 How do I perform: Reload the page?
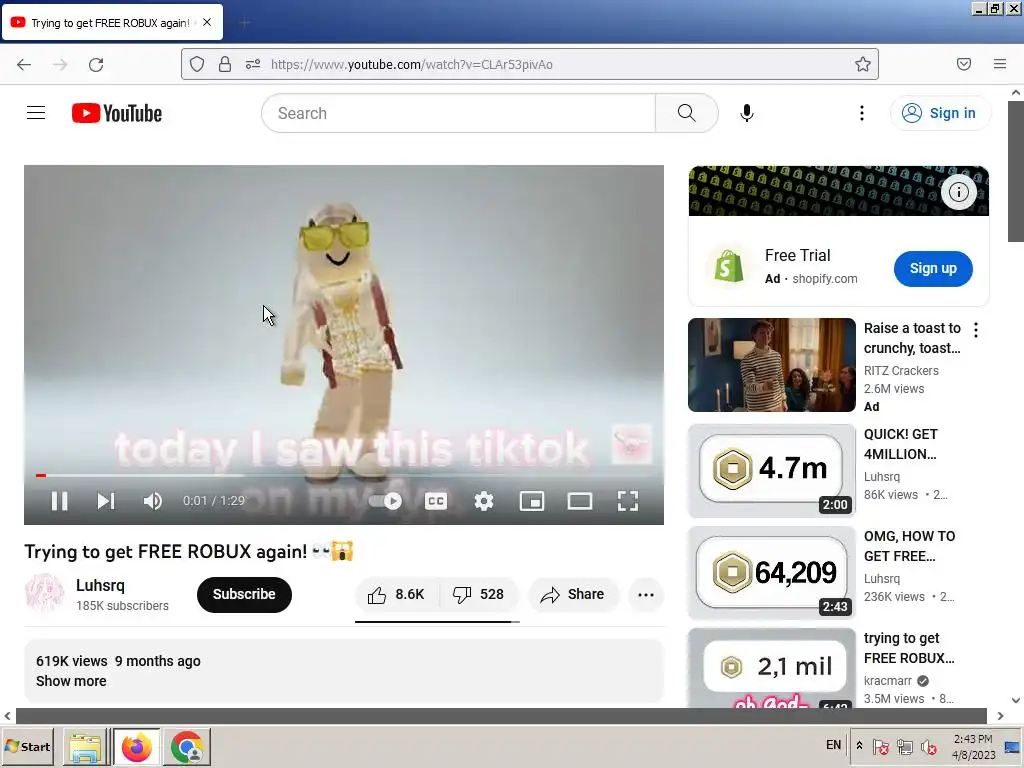point(96,64)
